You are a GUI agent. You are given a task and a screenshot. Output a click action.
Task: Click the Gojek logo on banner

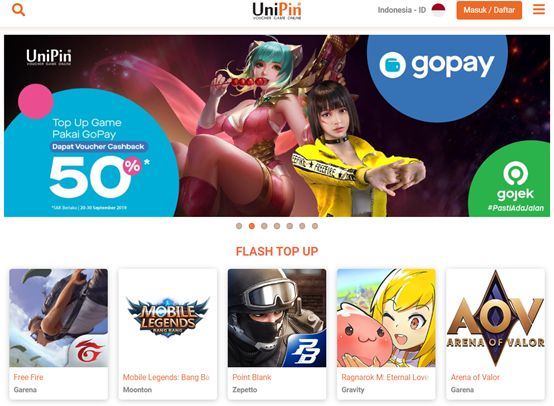click(515, 186)
